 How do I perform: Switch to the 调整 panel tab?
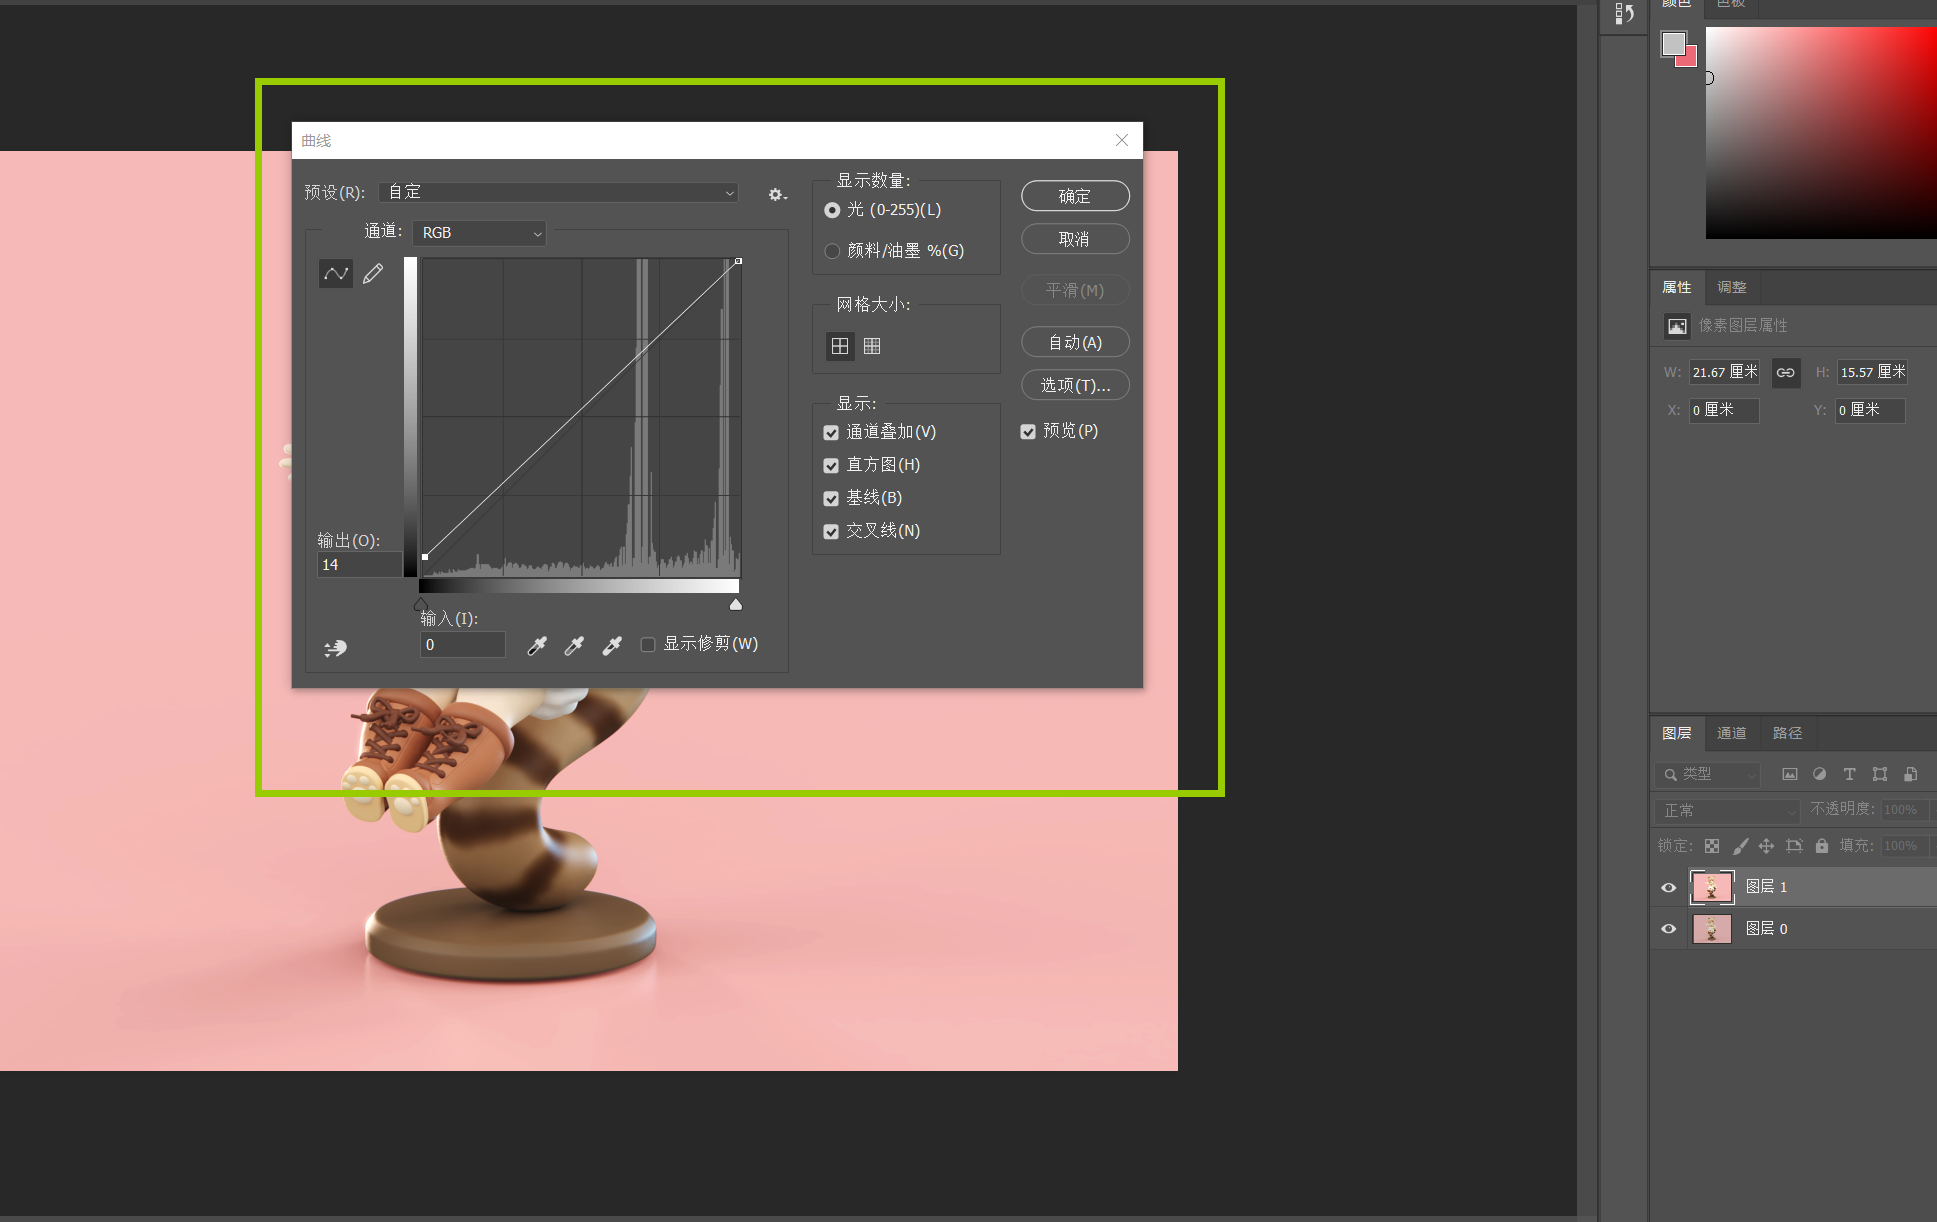(1731, 287)
